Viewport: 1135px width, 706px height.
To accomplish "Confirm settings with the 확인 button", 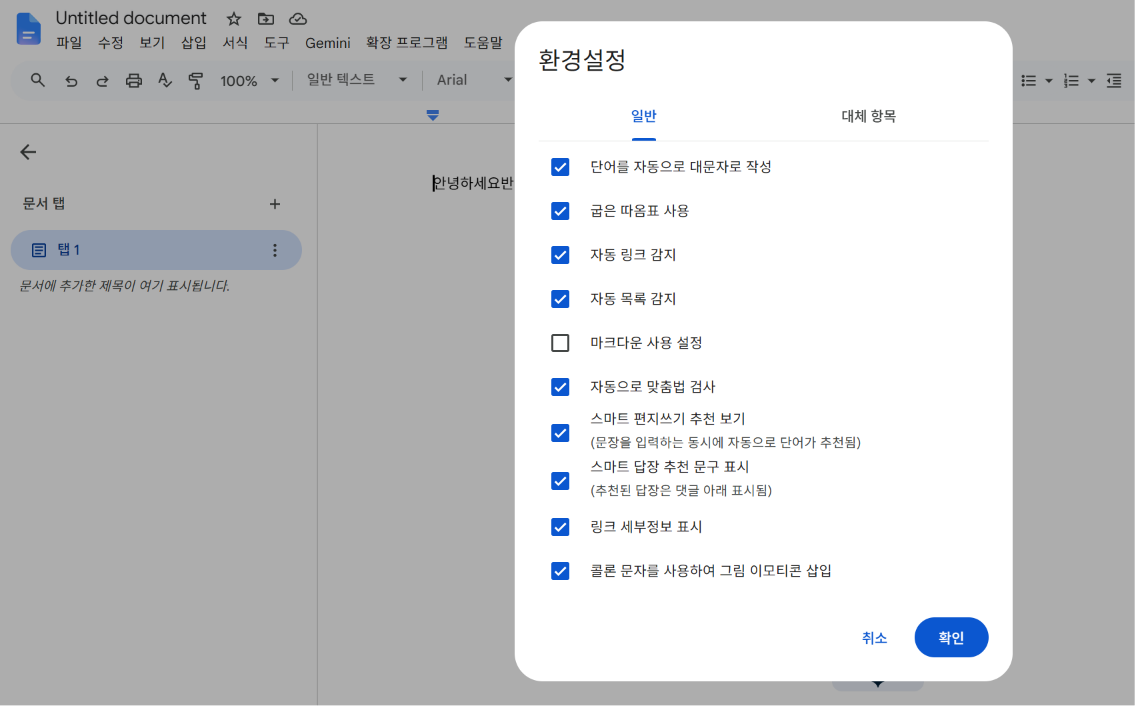I will (951, 637).
